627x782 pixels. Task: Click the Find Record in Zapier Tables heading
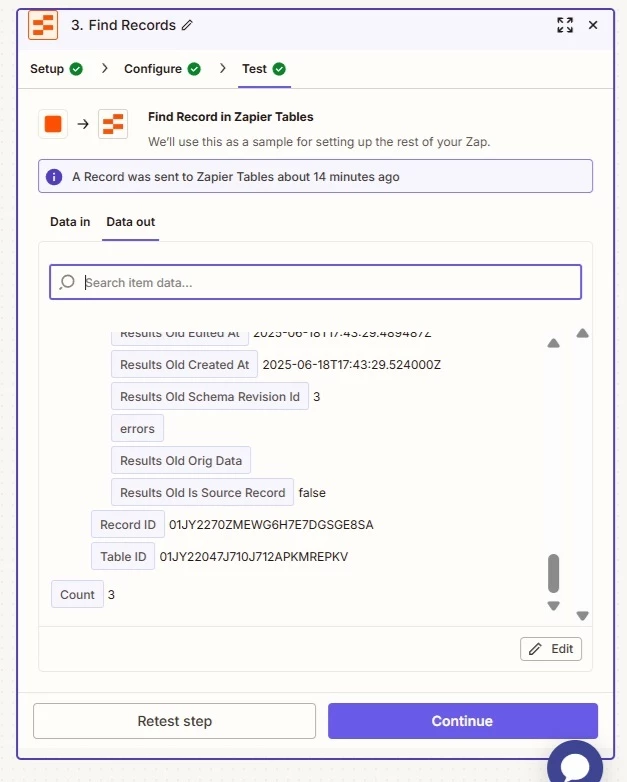tap(230, 117)
